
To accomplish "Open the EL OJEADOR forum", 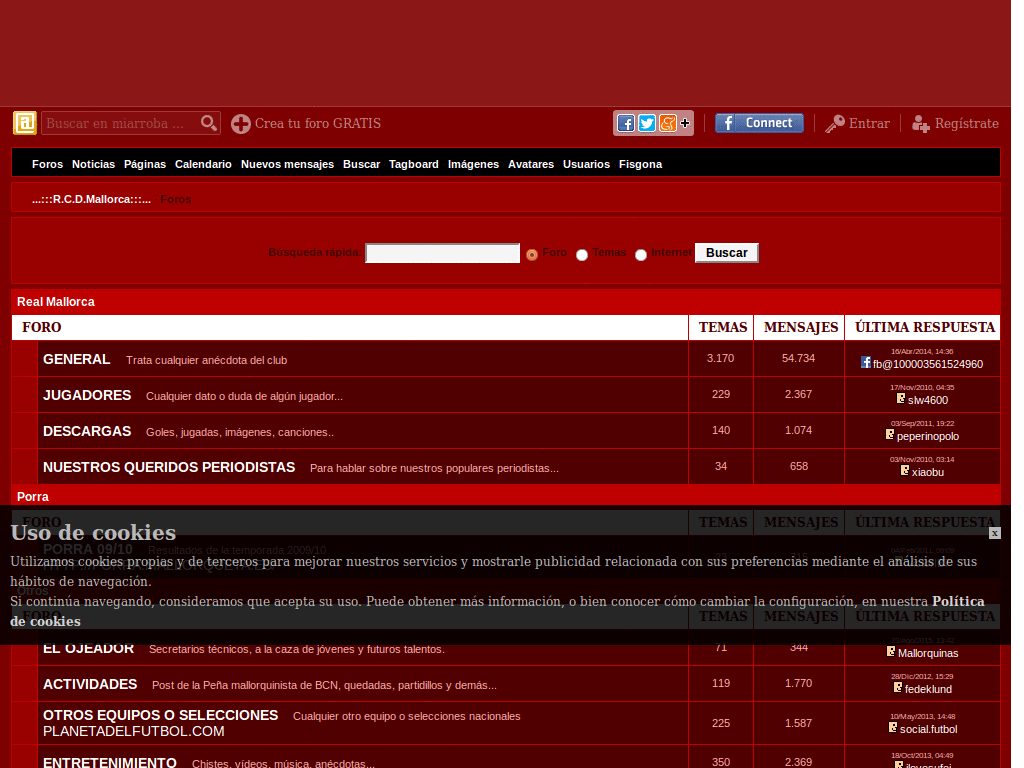I will [88, 648].
